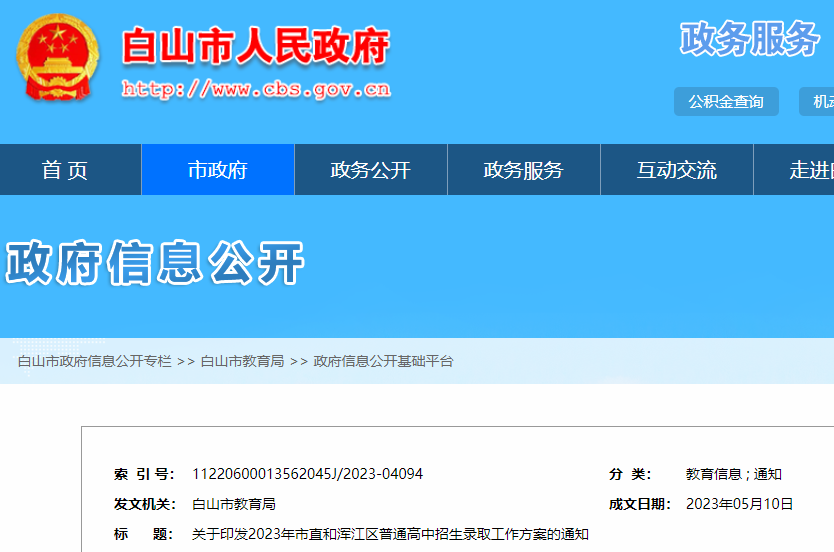Open the 白山市人民政府 site title
Viewport: 834px width, 552px height.
point(256,47)
